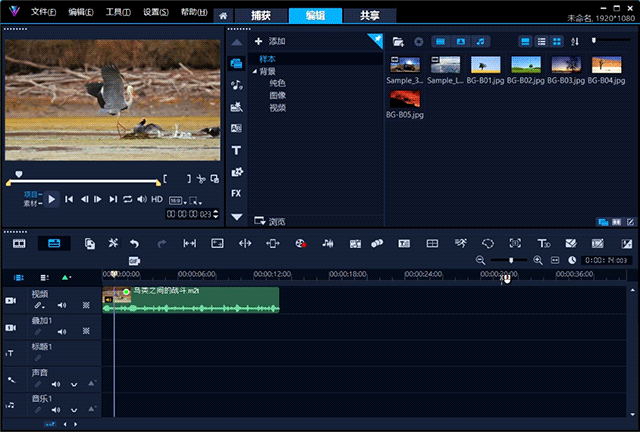This screenshot has width=640, height=432.
Task: Open the Time Remapping icon
Action: point(460,243)
